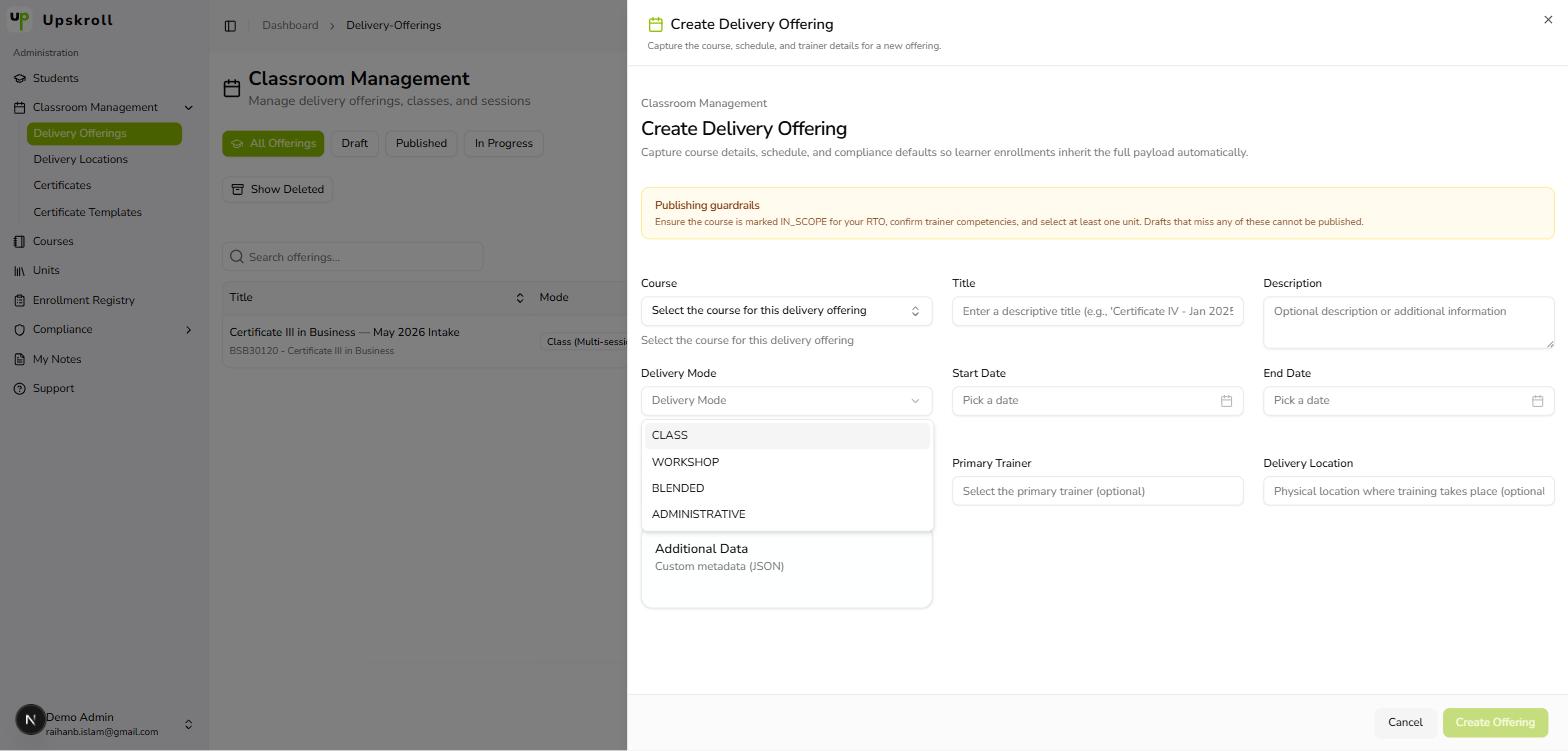Click the Publishing guardrails notice
Screen dimensions: 1568x751
point(1097,213)
